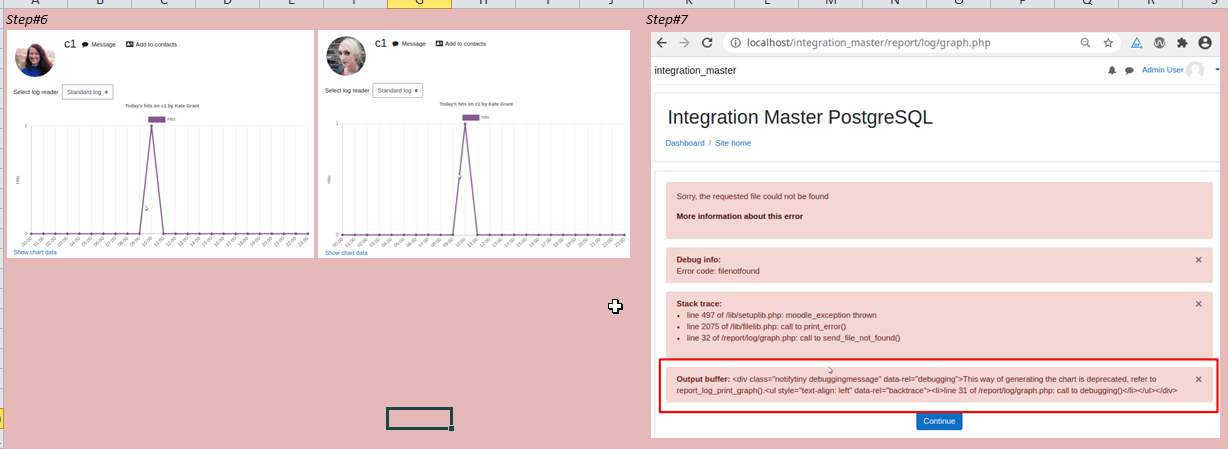This screenshot has height=449, width=1228.
Task: Open the Site home breadcrumb link
Action: pyautogui.click(x=733, y=143)
